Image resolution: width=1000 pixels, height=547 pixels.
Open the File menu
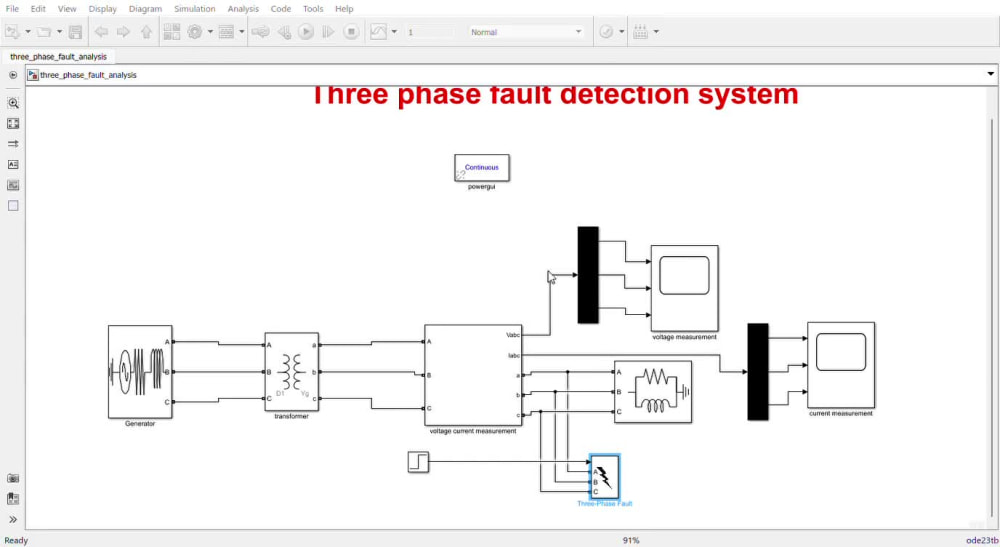[x=12, y=9]
